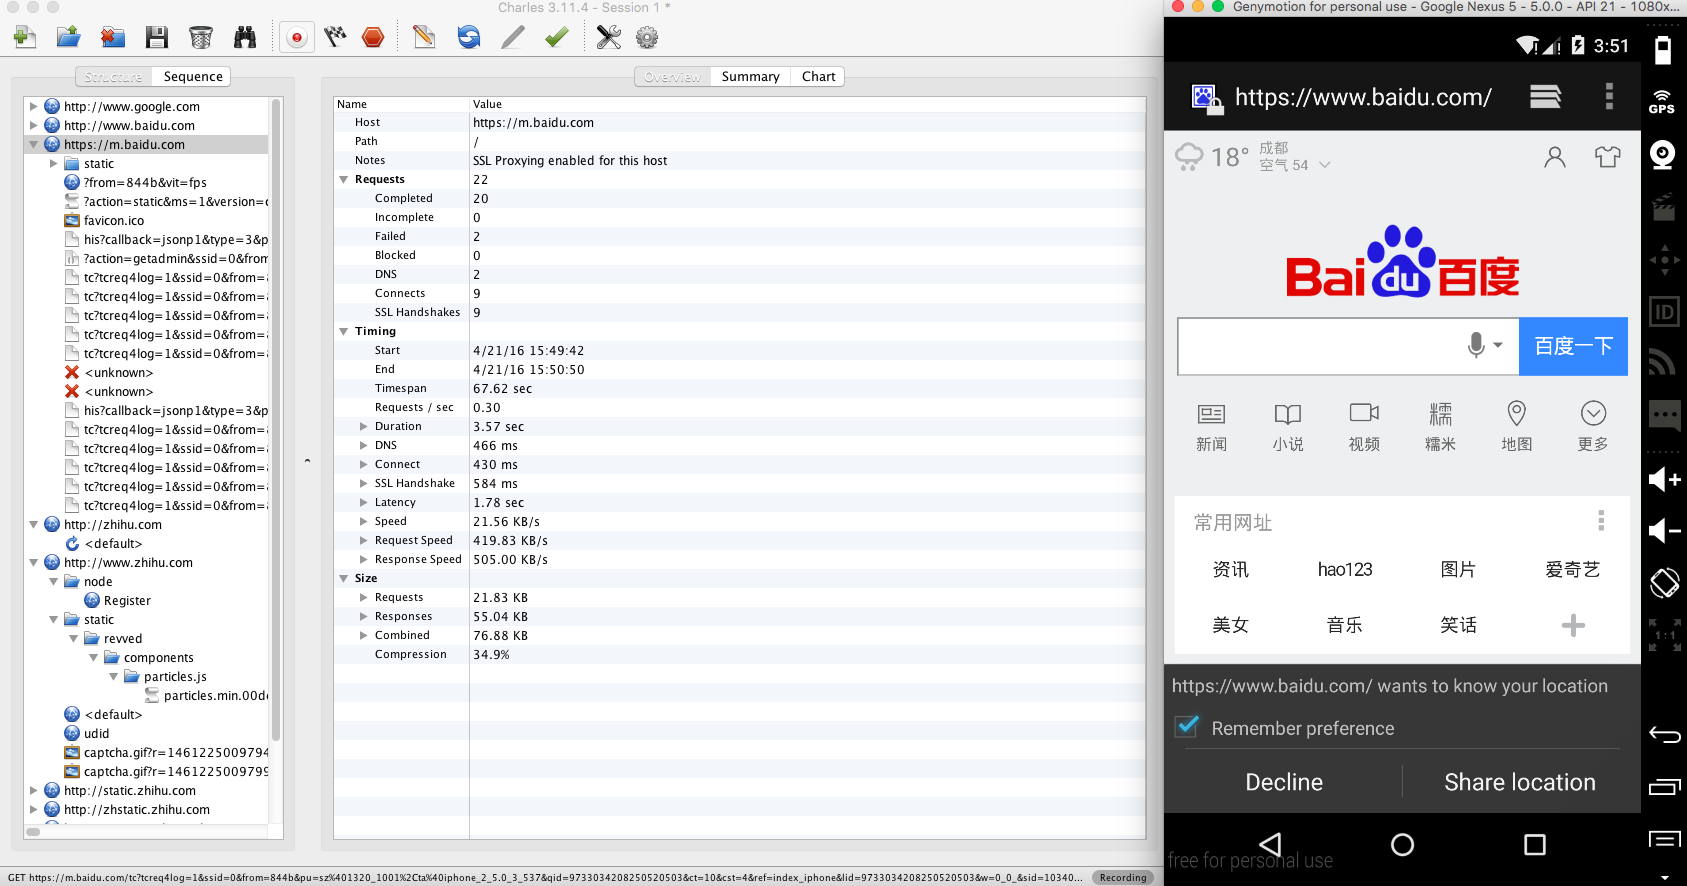1687x886 pixels.
Task: Select the Register item under node
Action: tap(127, 600)
